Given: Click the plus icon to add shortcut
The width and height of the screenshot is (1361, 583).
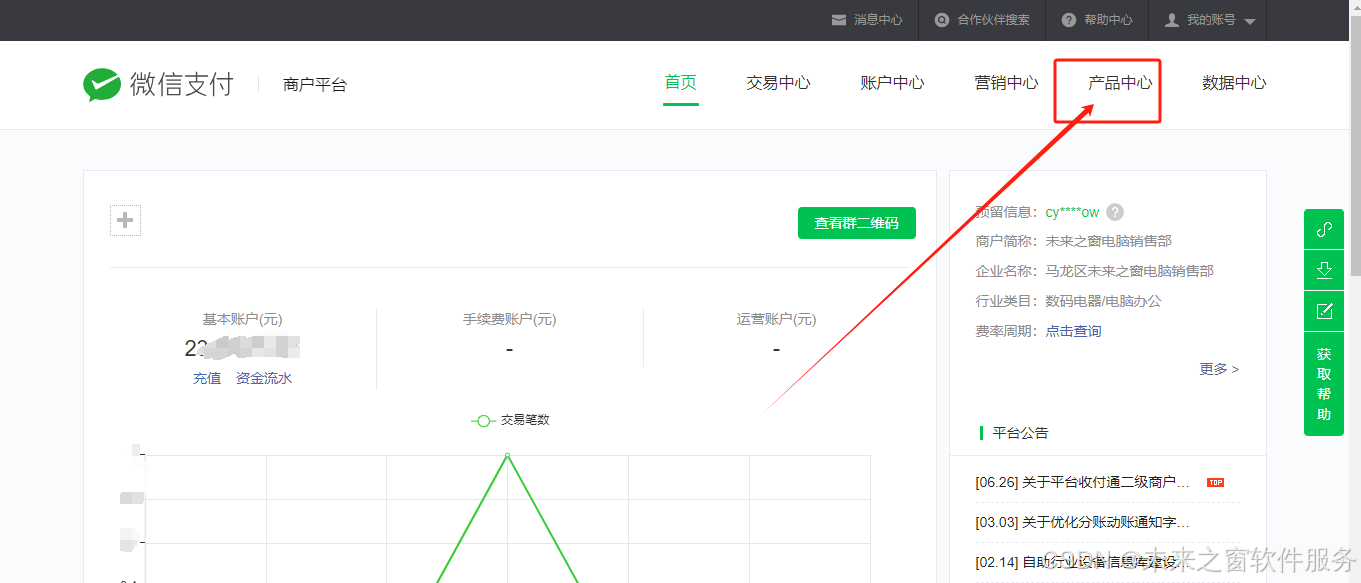Looking at the screenshot, I should point(125,220).
